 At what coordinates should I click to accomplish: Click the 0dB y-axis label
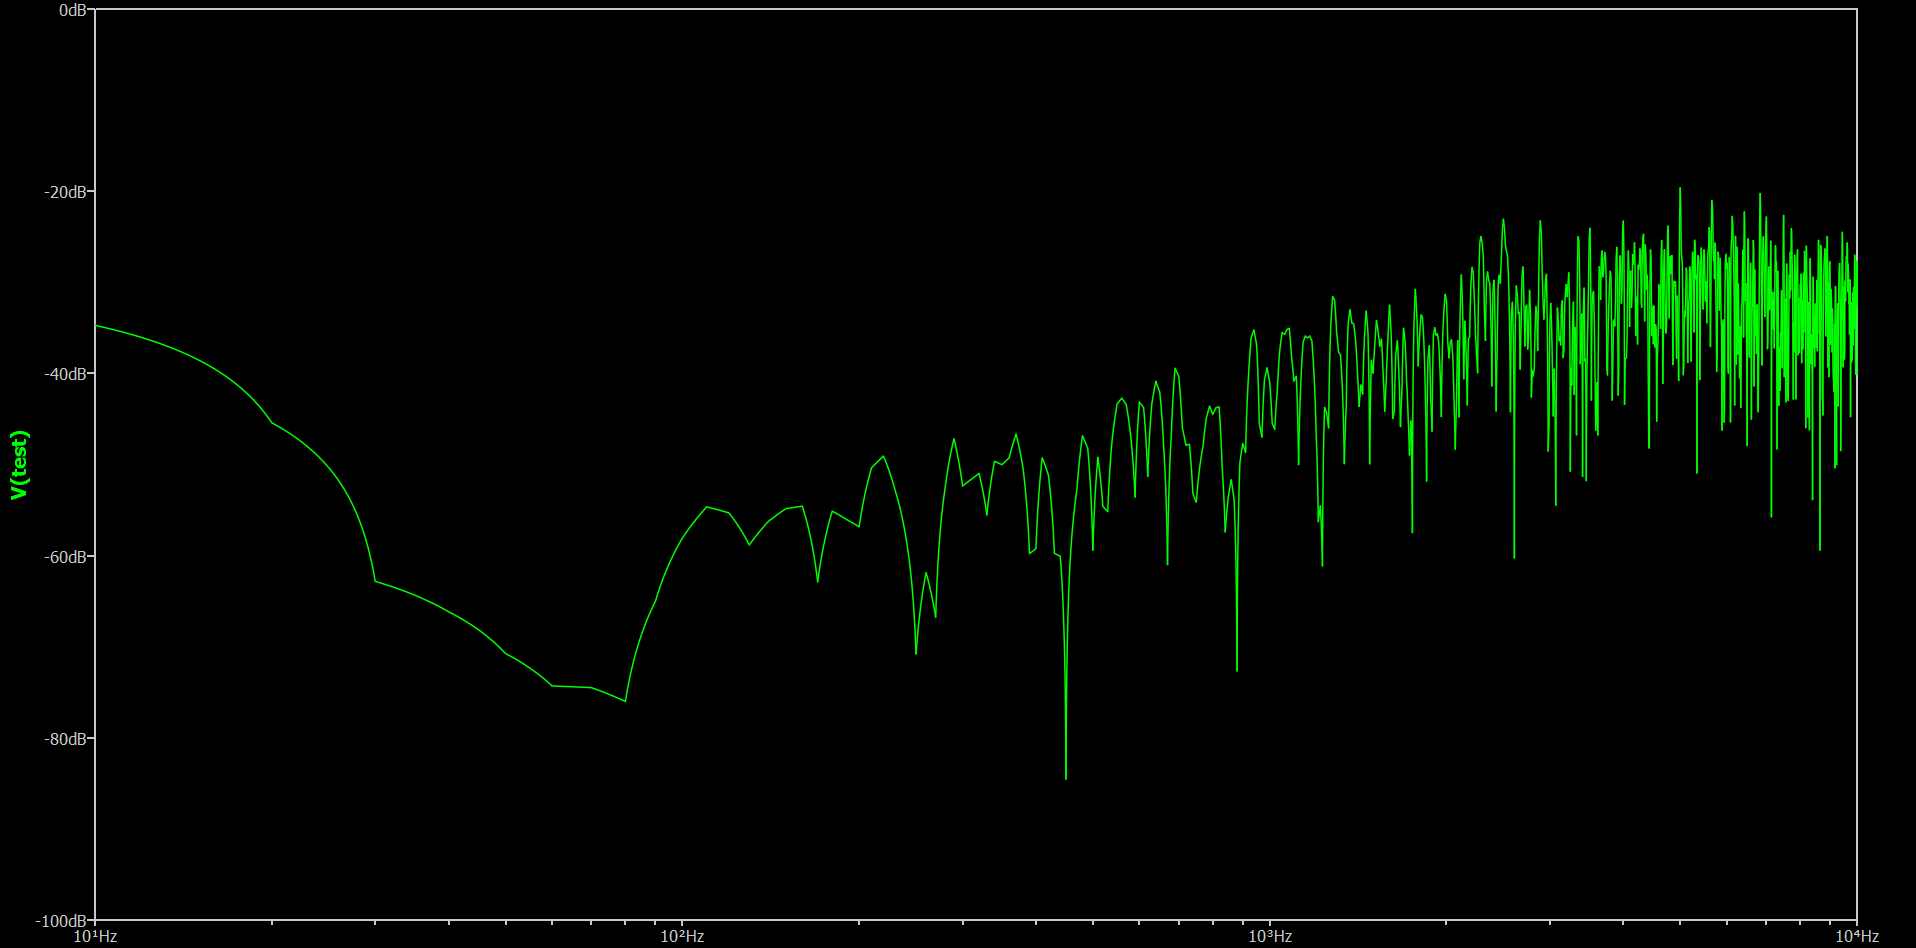coord(73,10)
